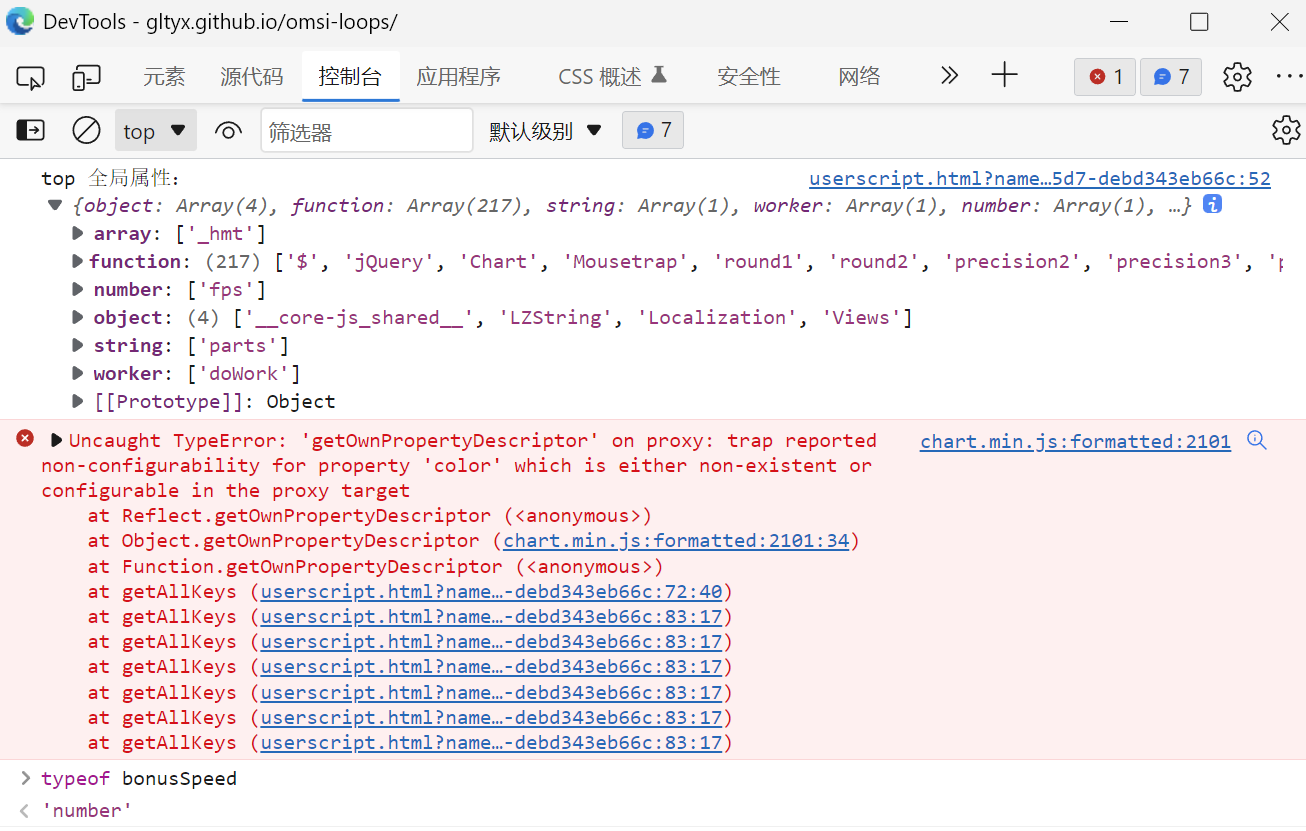
Task: Open the 默认级别 log level dropdown
Action: click(545, 131)
